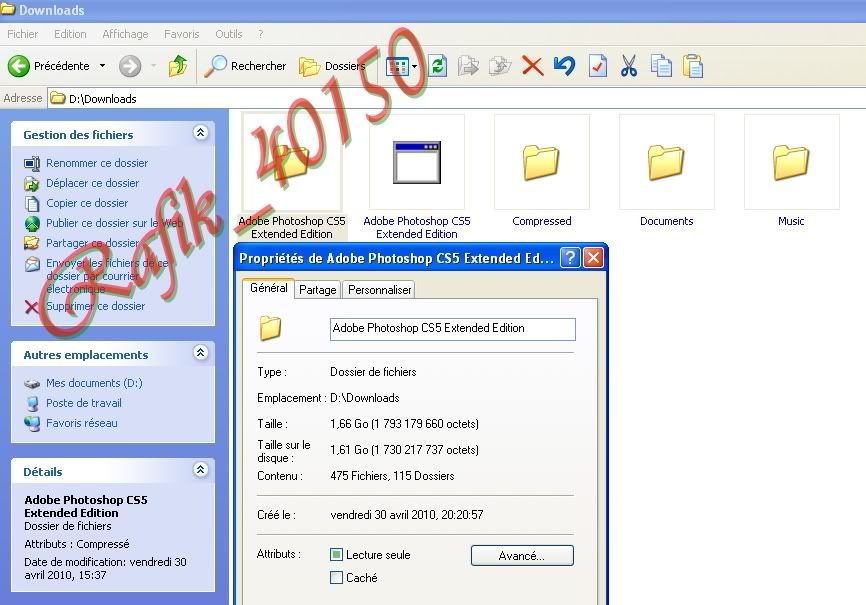Collapse the Gestion des fichiers panel

pyautogui.click(x=200, y=133)
